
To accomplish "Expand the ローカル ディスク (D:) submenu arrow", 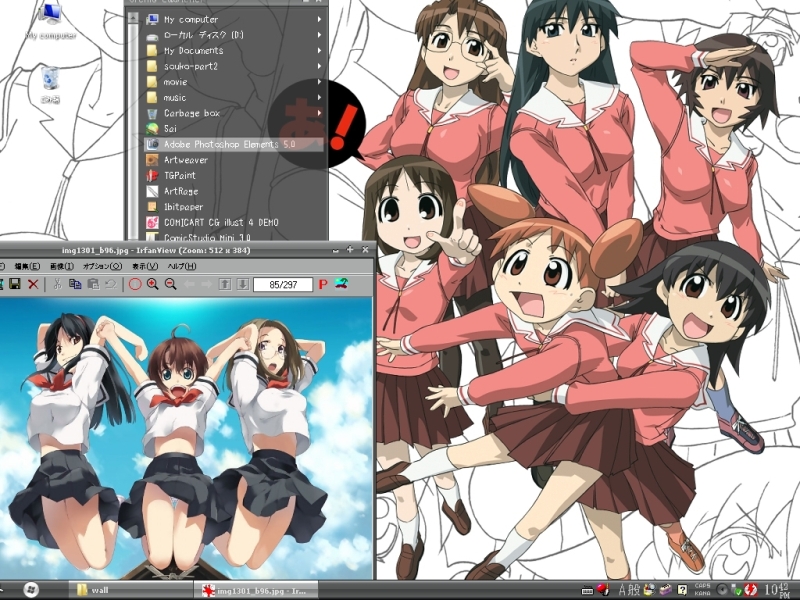I will (x=319, y=35).
